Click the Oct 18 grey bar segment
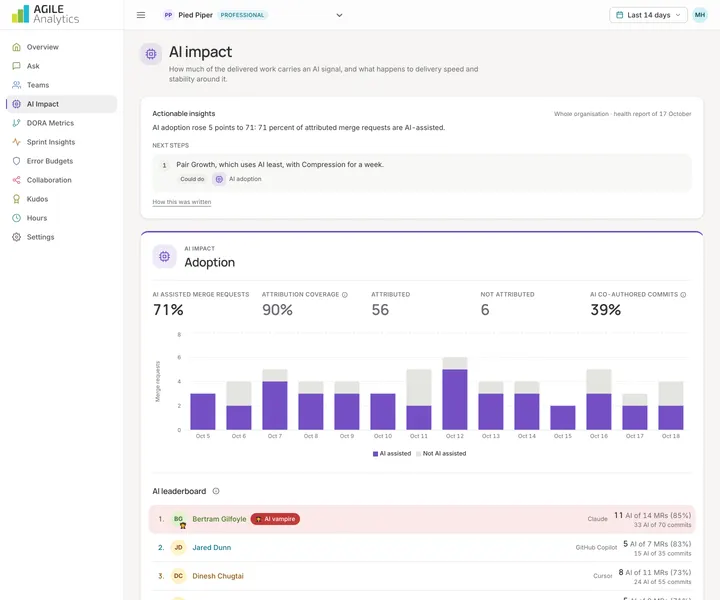The width and height of the screenshot is (720, 600). click(x=670, y=393)
